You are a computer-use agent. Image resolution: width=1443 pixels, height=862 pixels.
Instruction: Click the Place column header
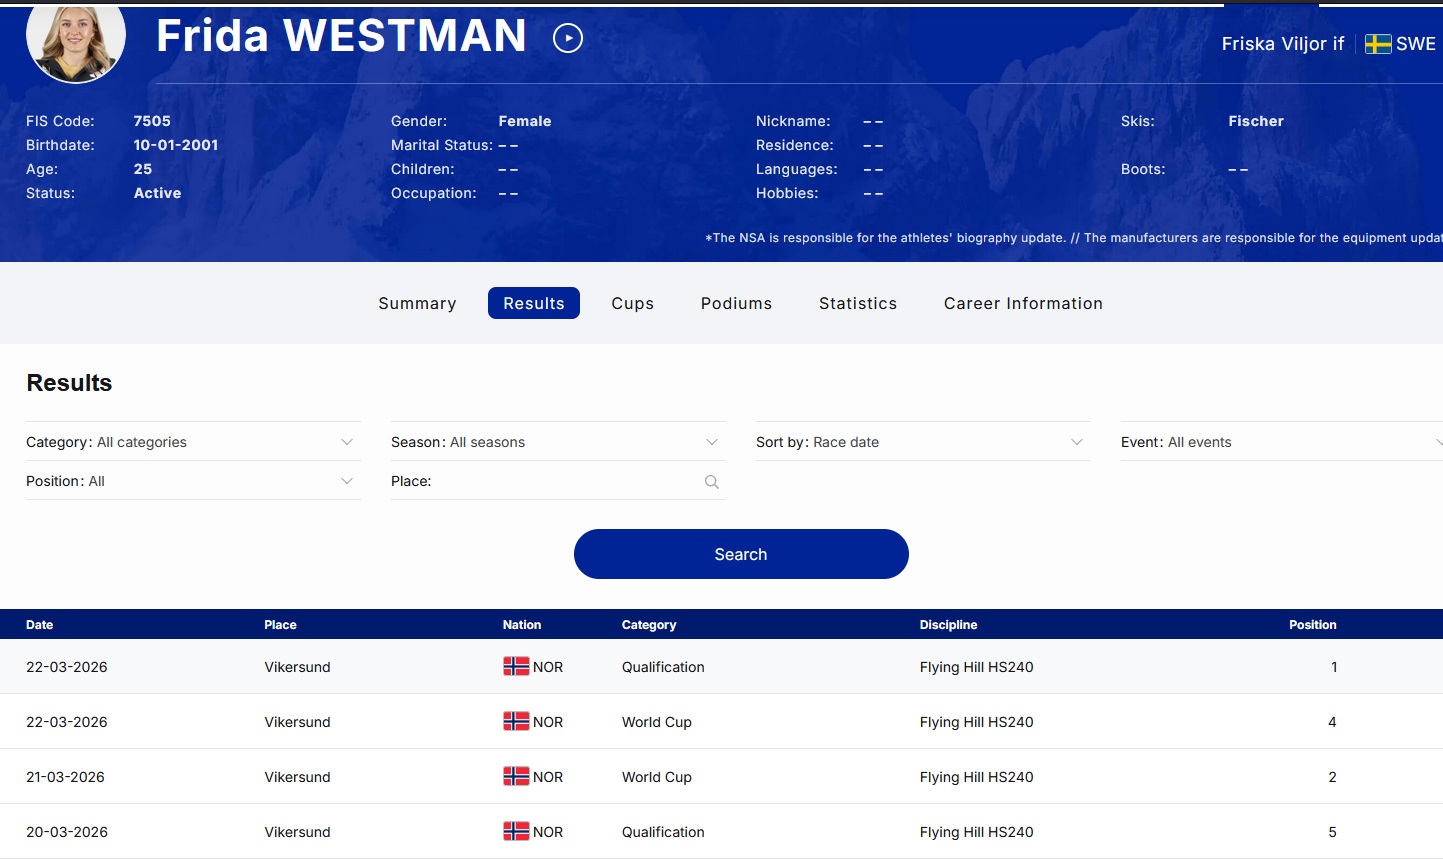[280, 625]
